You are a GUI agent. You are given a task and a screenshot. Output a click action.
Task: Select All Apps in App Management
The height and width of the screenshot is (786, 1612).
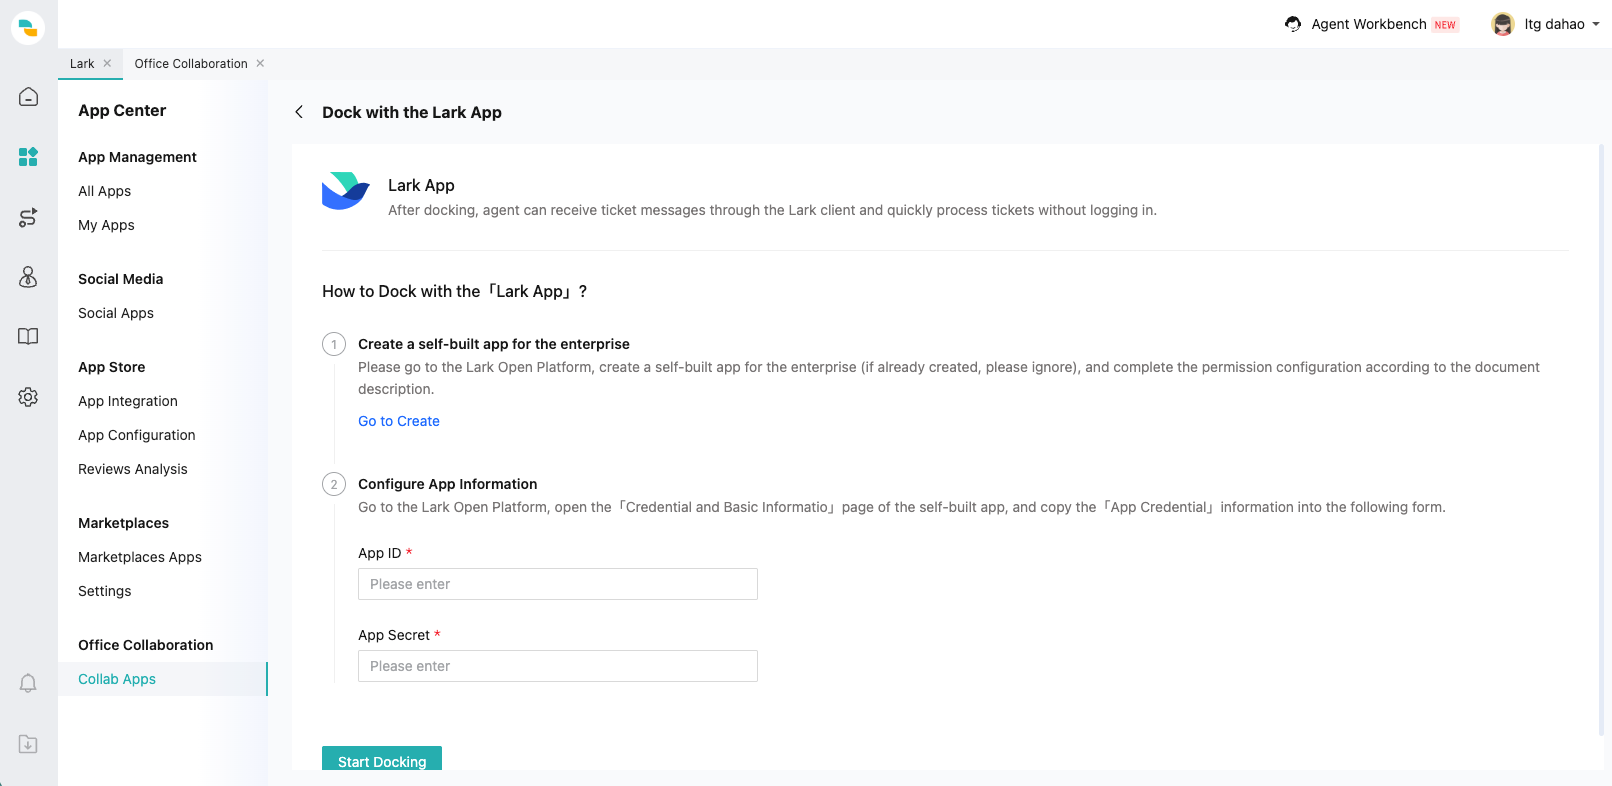point(105,191)
